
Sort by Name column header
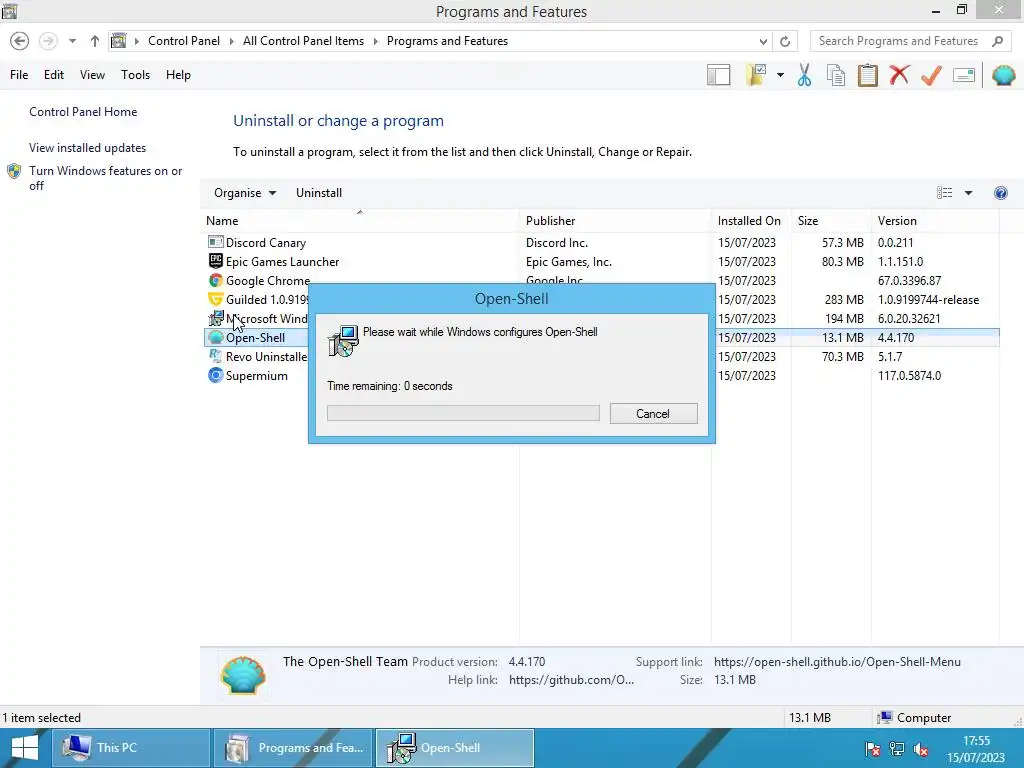361,221
